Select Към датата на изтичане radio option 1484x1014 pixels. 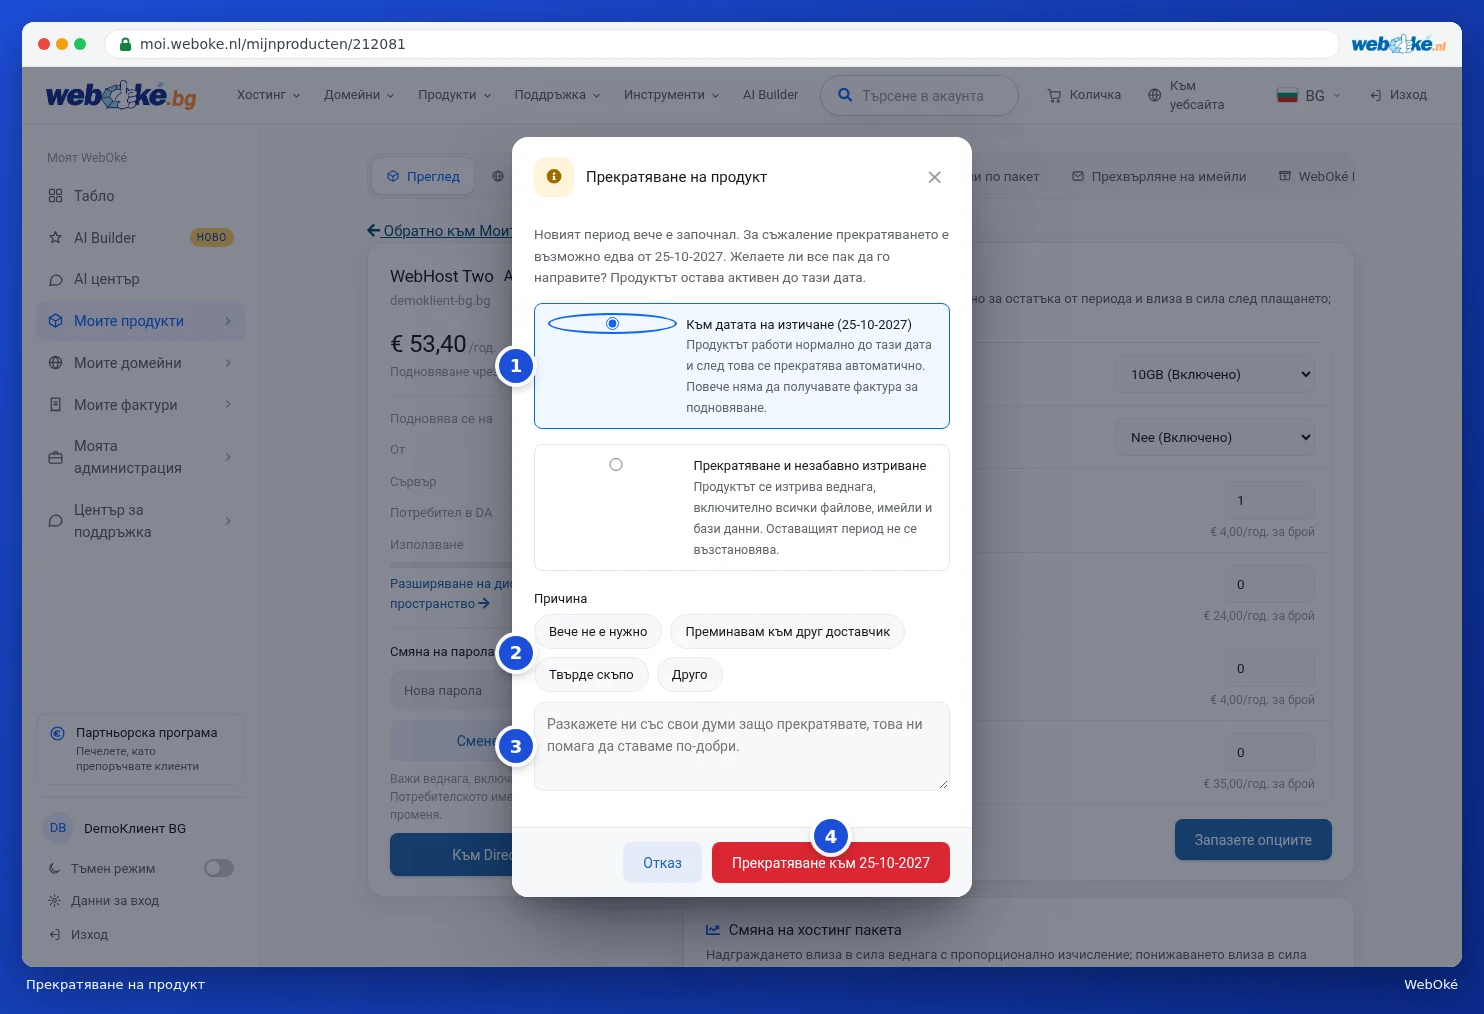[x=613, y=323]
